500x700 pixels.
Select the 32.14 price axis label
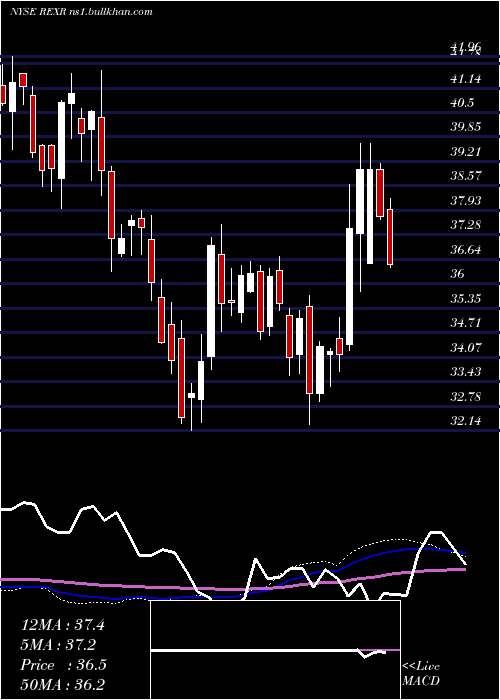click(466, 421)
